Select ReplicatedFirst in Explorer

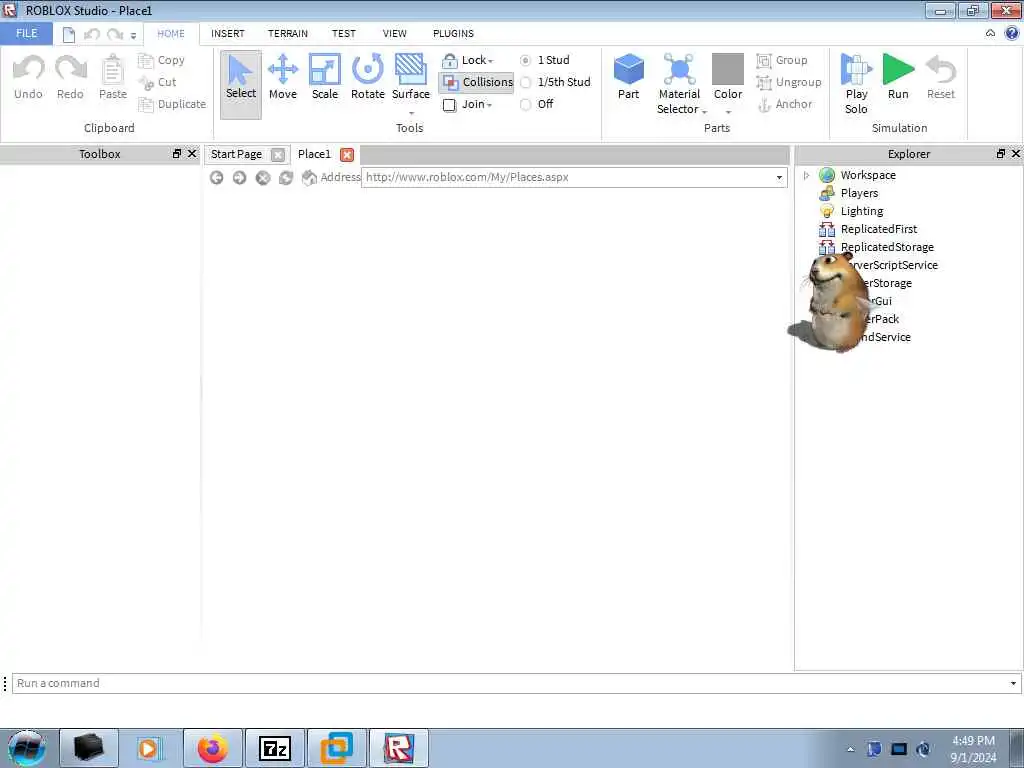879,229
